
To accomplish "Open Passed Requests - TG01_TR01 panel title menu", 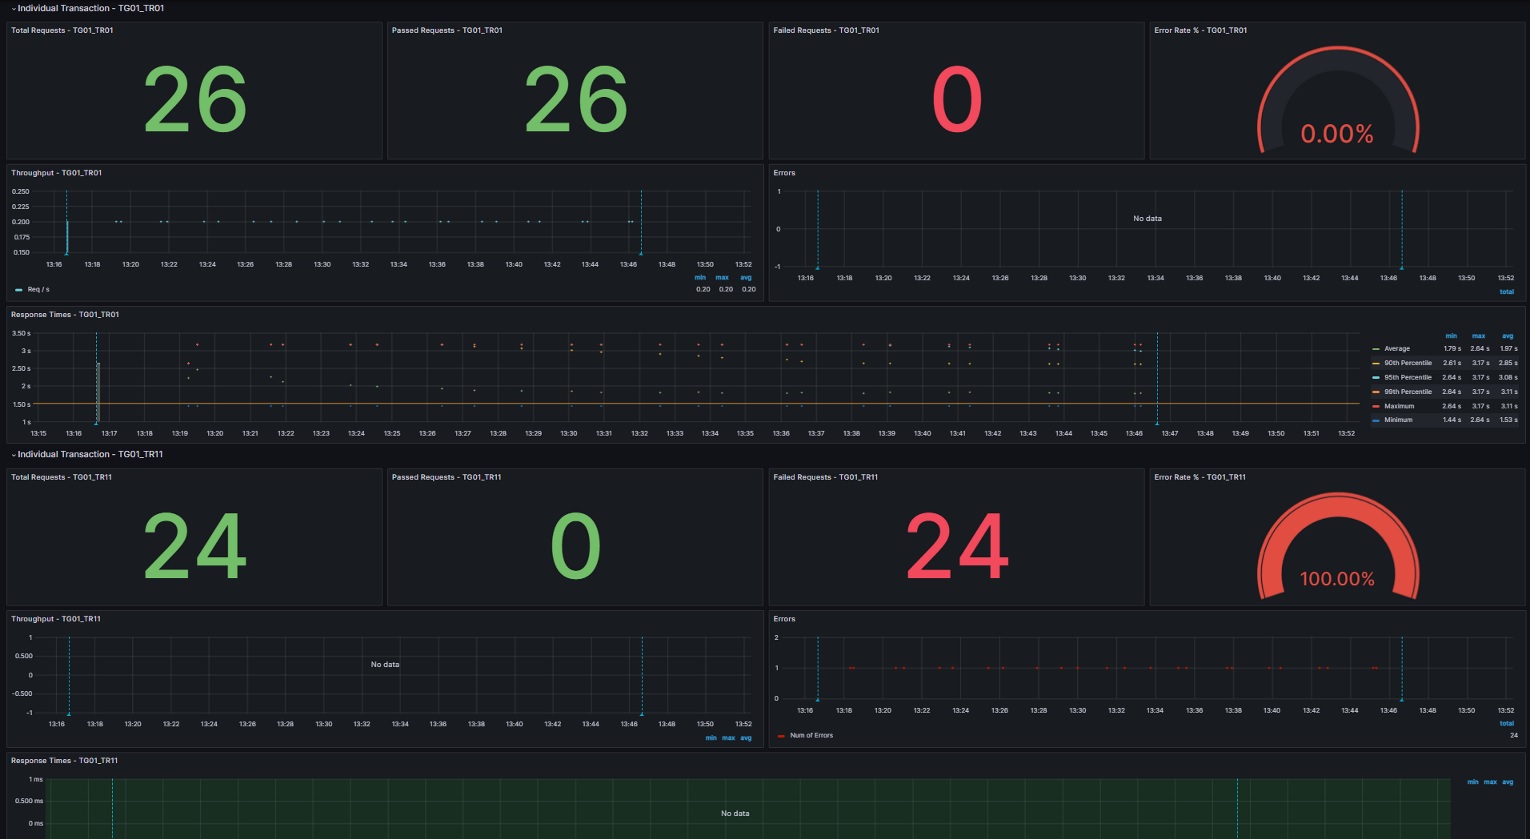I will (447, 30).
